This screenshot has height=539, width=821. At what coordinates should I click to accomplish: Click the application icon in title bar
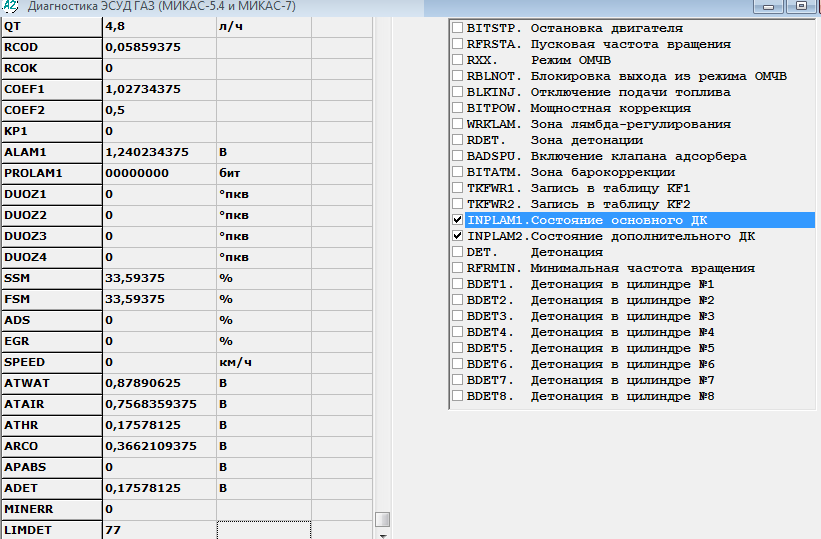coord(10,6)
